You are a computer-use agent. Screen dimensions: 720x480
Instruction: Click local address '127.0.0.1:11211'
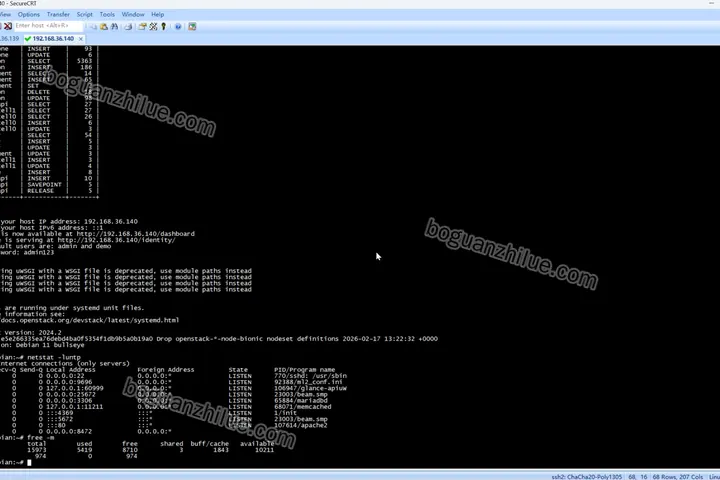(74, 407)
